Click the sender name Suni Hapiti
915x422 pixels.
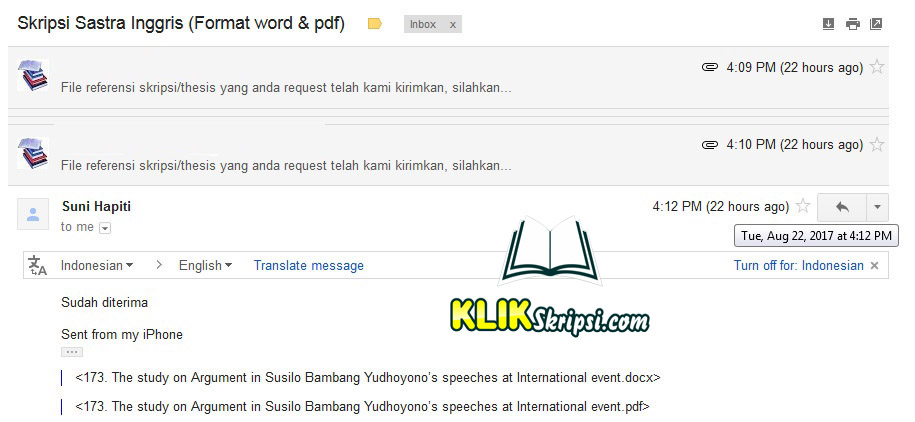(x=96, y=207)
